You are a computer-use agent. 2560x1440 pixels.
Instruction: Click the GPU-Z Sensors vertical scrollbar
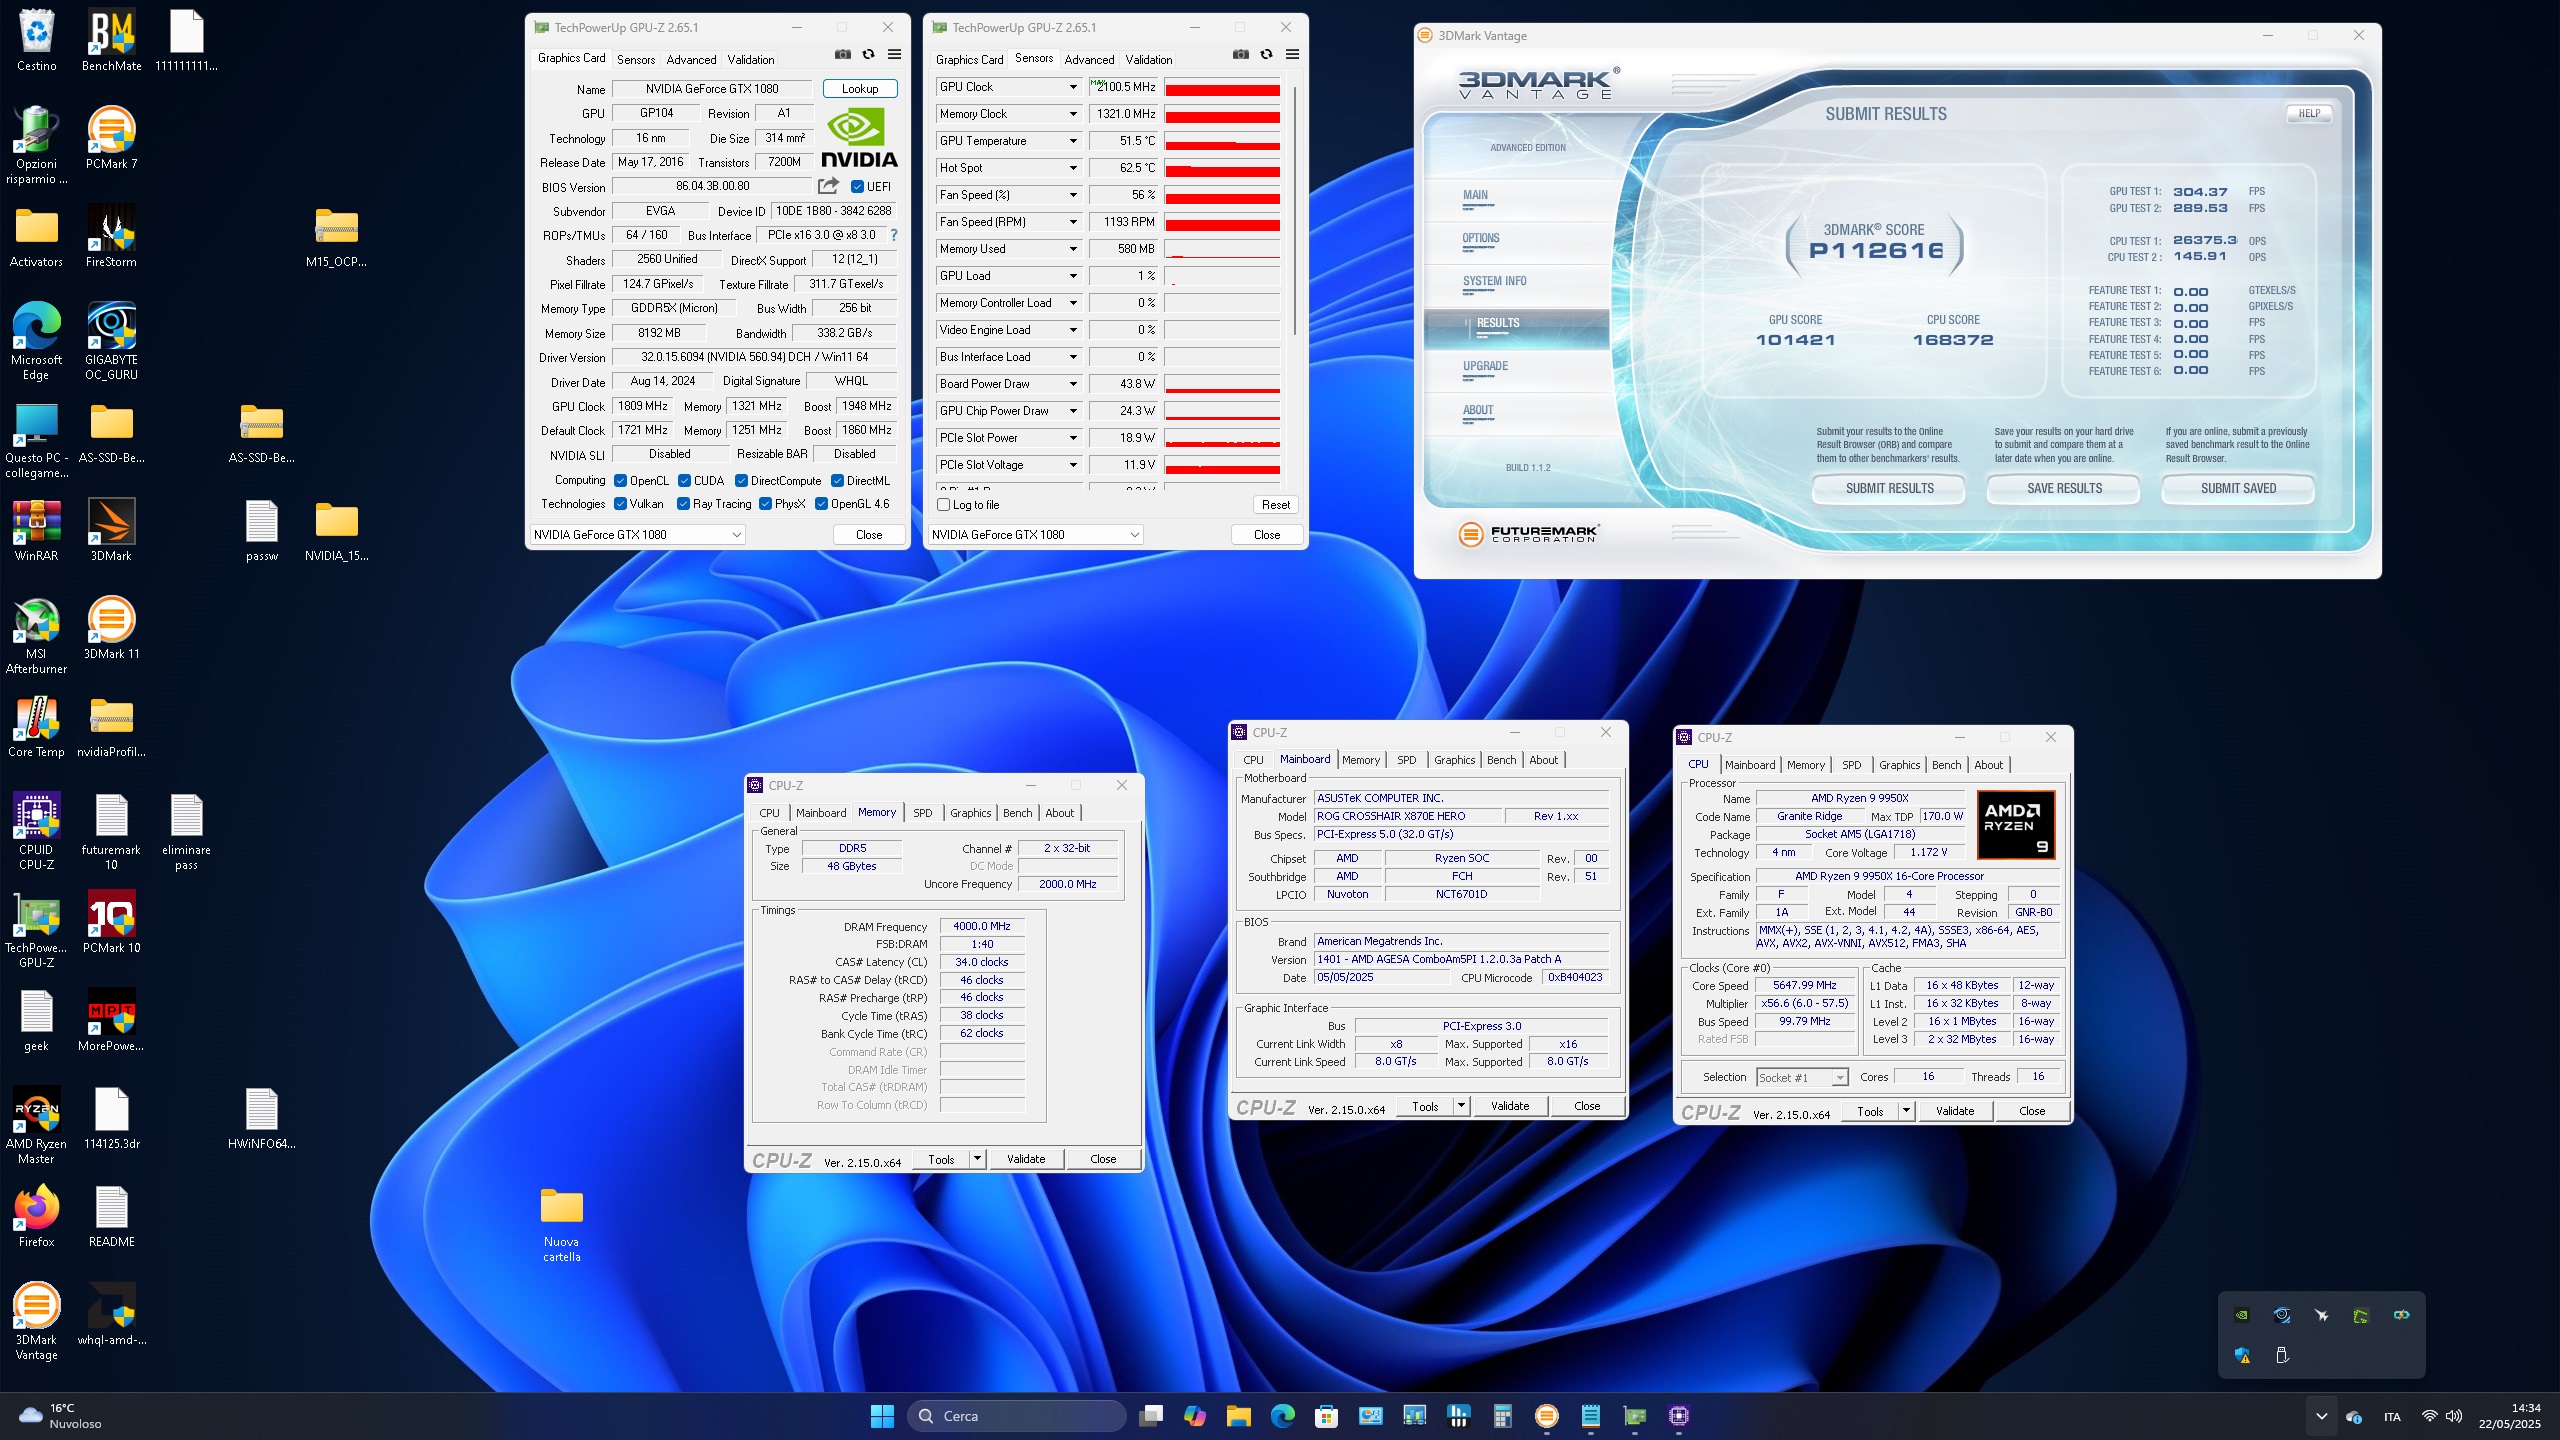click(x=1295, y=210)
